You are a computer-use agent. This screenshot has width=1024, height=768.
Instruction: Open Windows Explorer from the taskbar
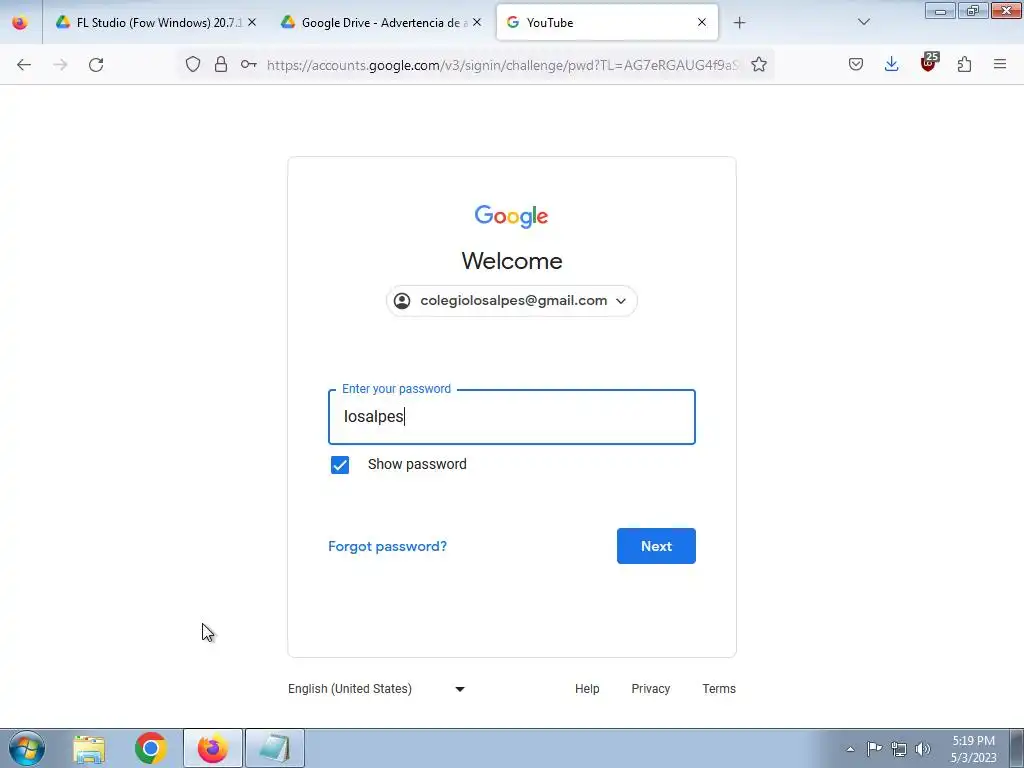tap(89, 749)
